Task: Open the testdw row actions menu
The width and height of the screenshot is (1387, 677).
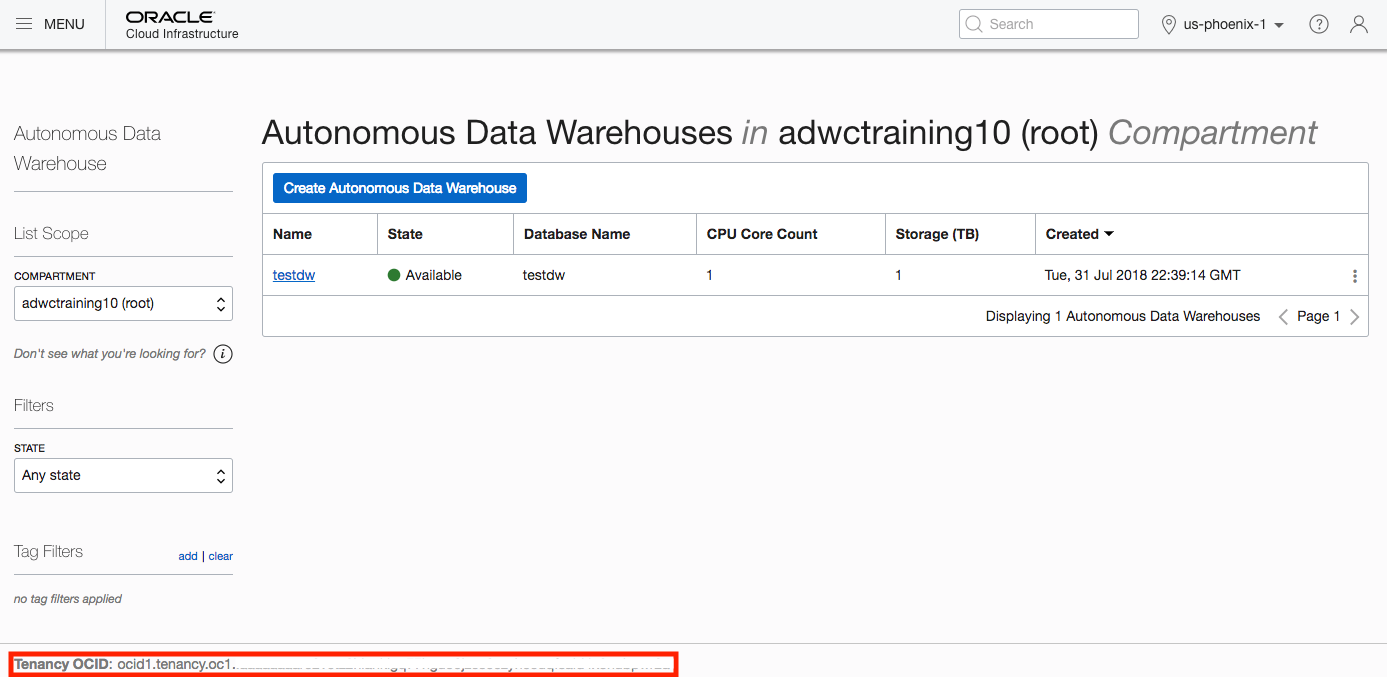Action: (1354, 276)
